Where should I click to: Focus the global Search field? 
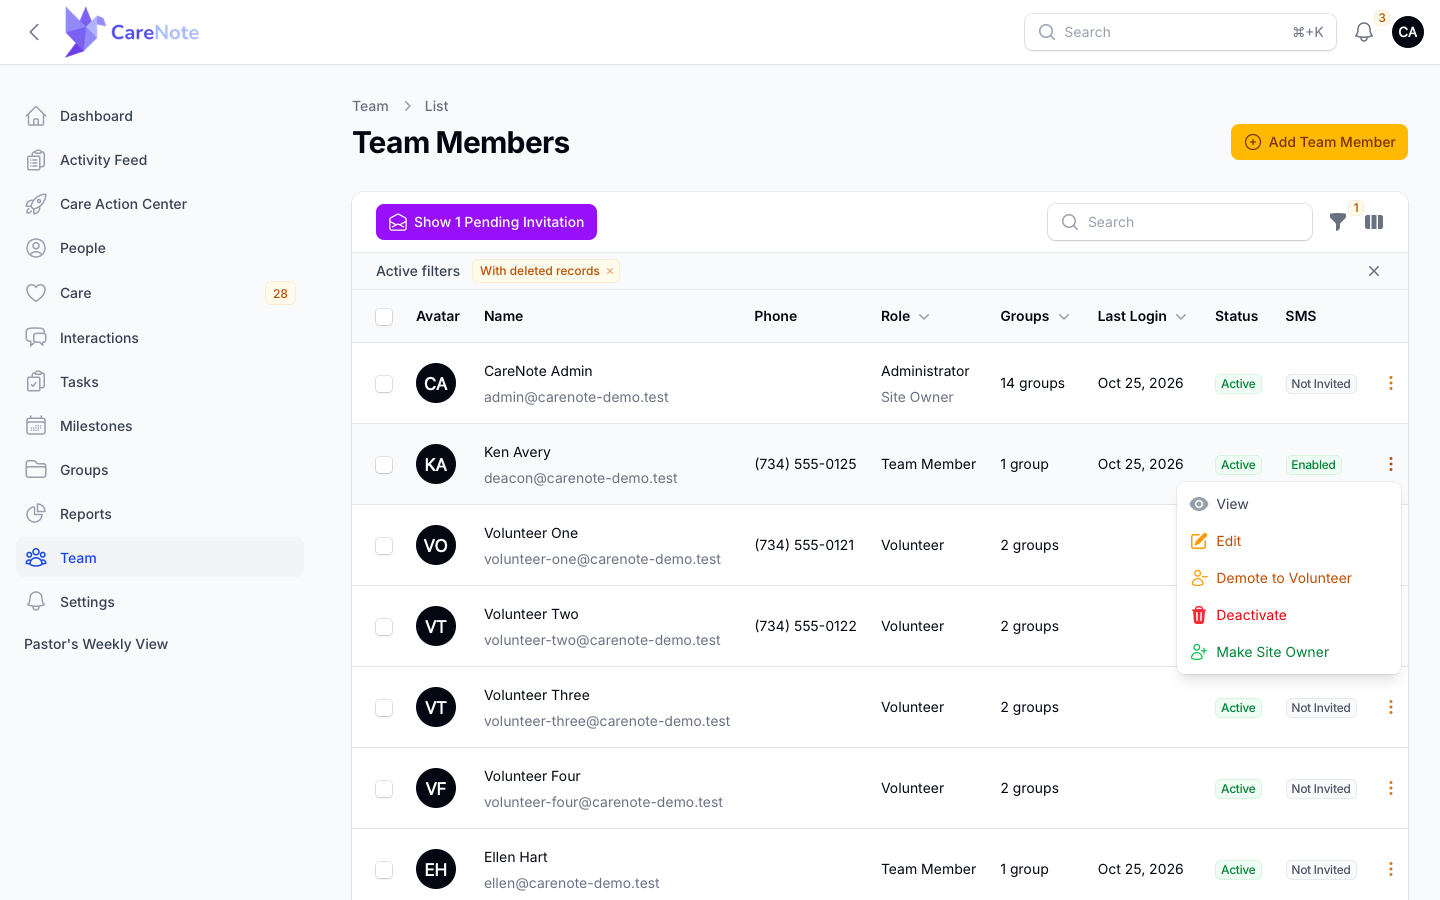(1180, 32)
